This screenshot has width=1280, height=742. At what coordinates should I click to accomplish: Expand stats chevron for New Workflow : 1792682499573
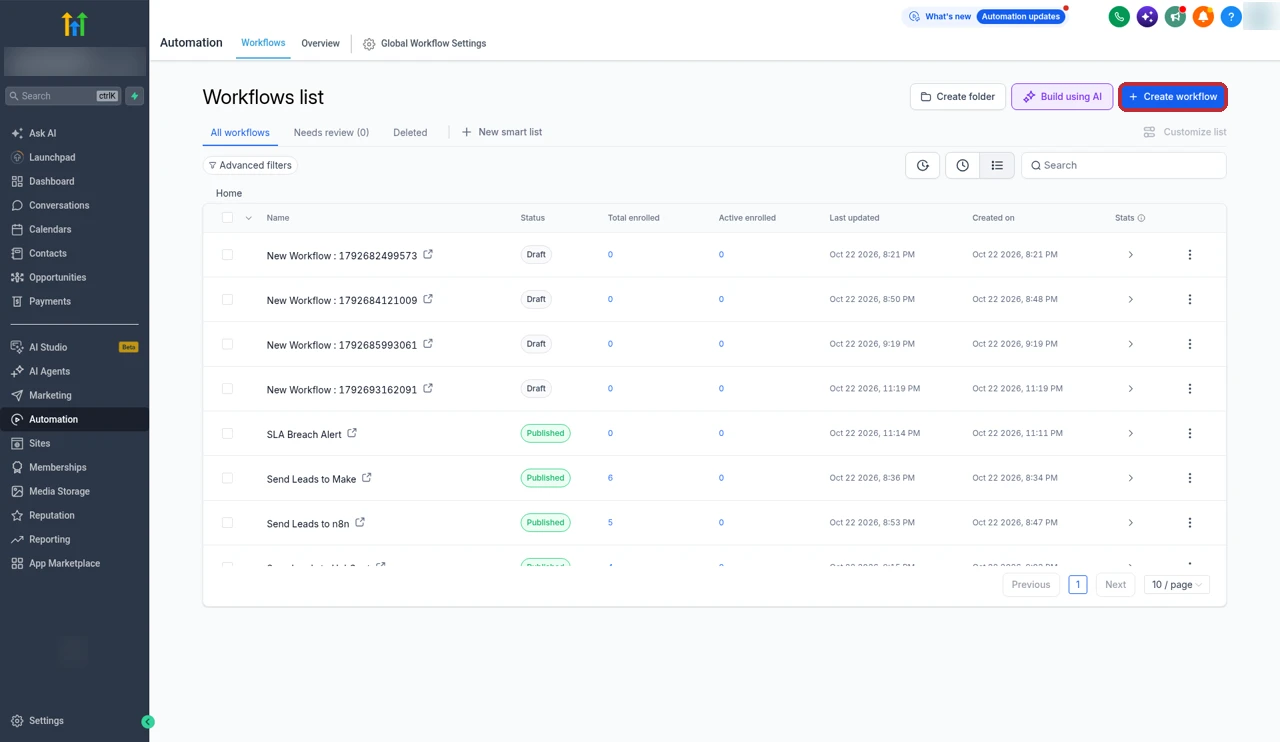pos(1131,255)
